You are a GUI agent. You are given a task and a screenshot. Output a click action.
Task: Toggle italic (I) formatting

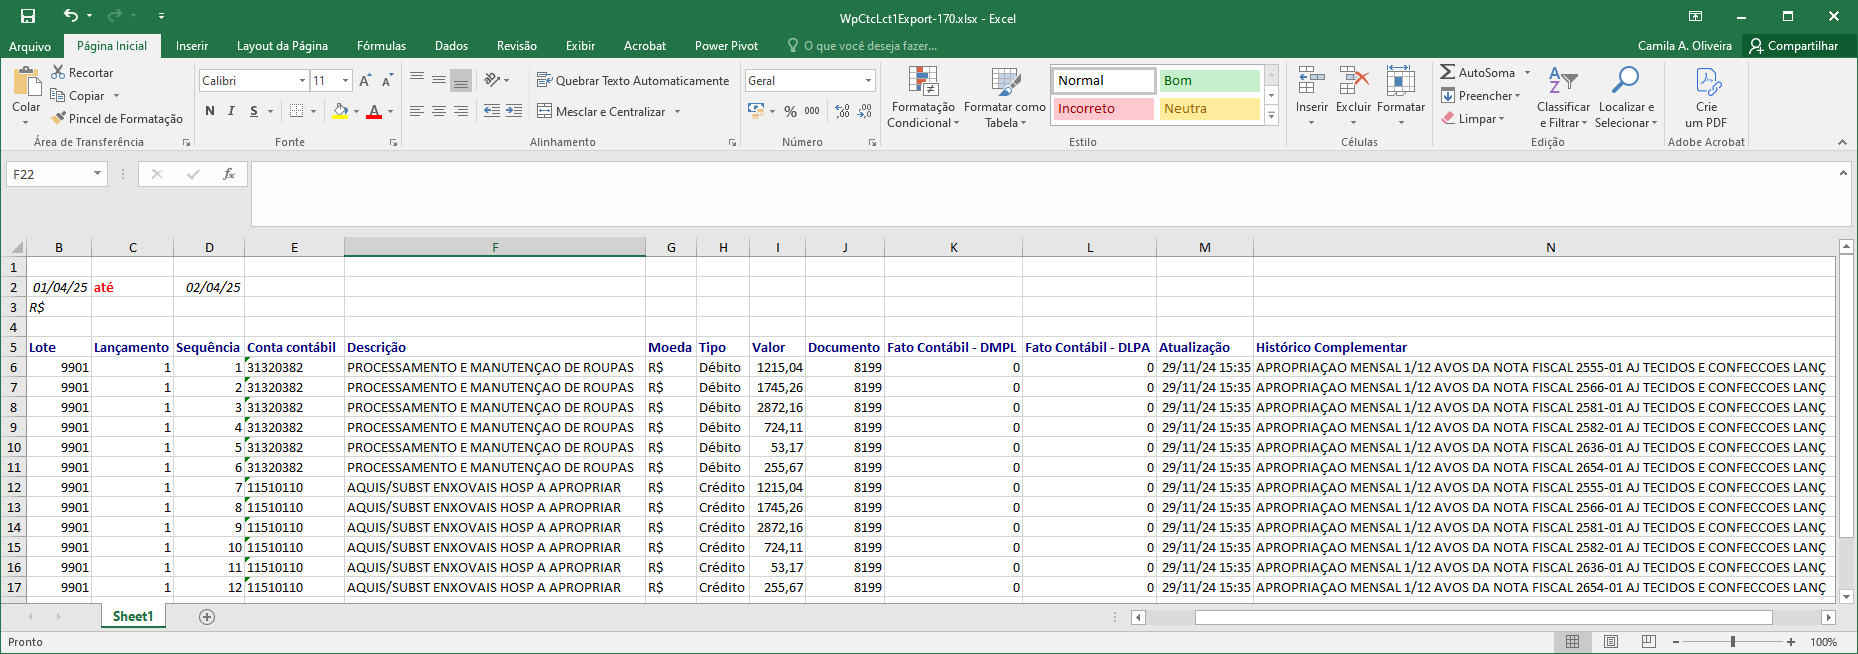pos(231,111)
